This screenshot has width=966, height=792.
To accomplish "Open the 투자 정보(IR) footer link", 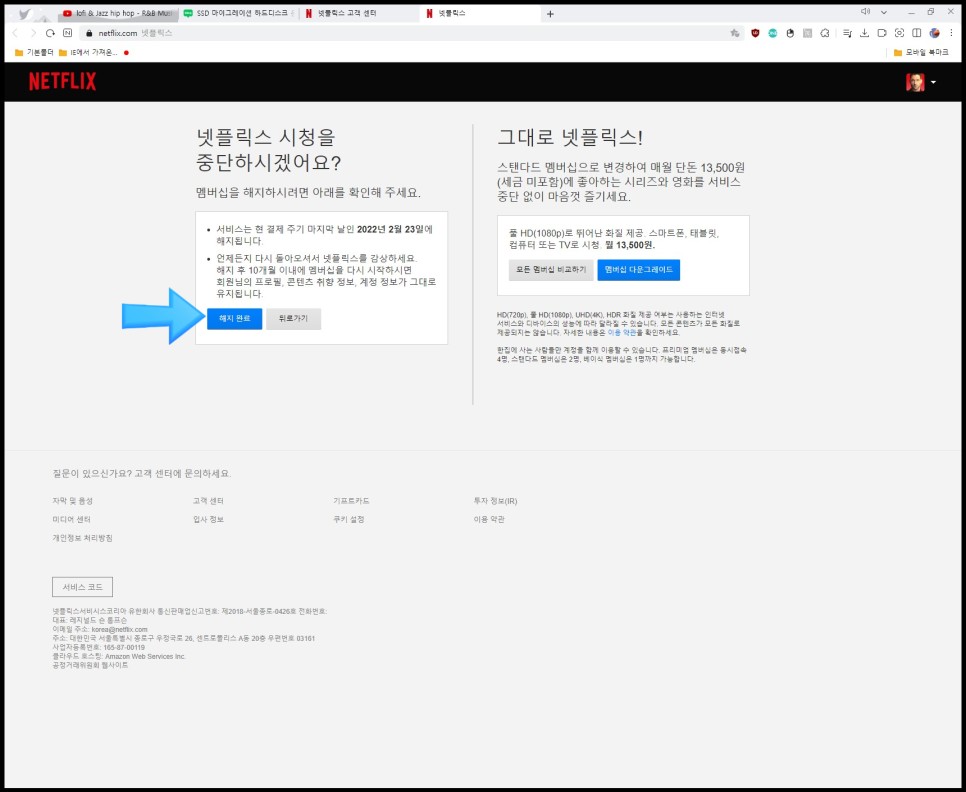I will (x=495, y=501).
